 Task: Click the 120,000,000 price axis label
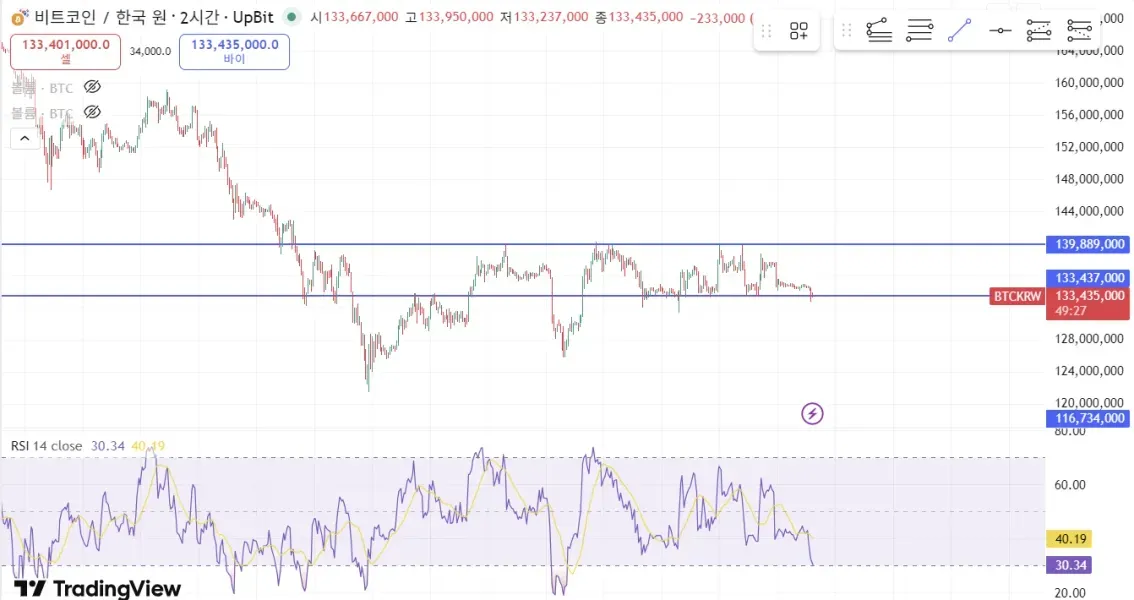tap(1088, 402)
